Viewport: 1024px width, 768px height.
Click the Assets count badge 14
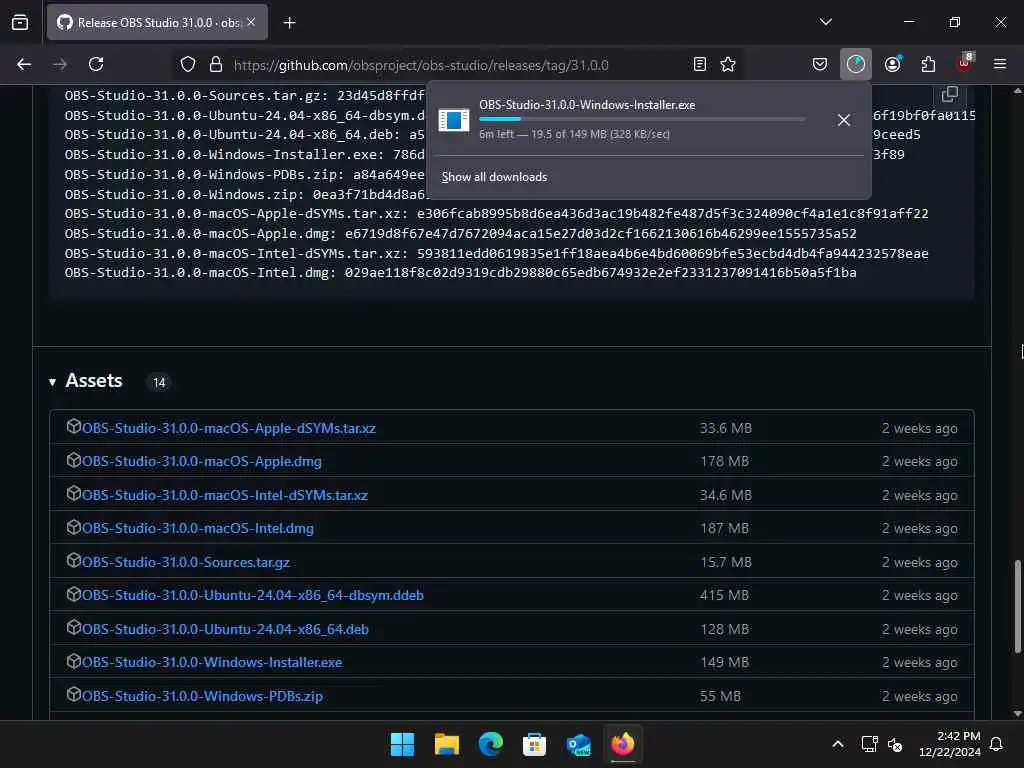(159, 383)
